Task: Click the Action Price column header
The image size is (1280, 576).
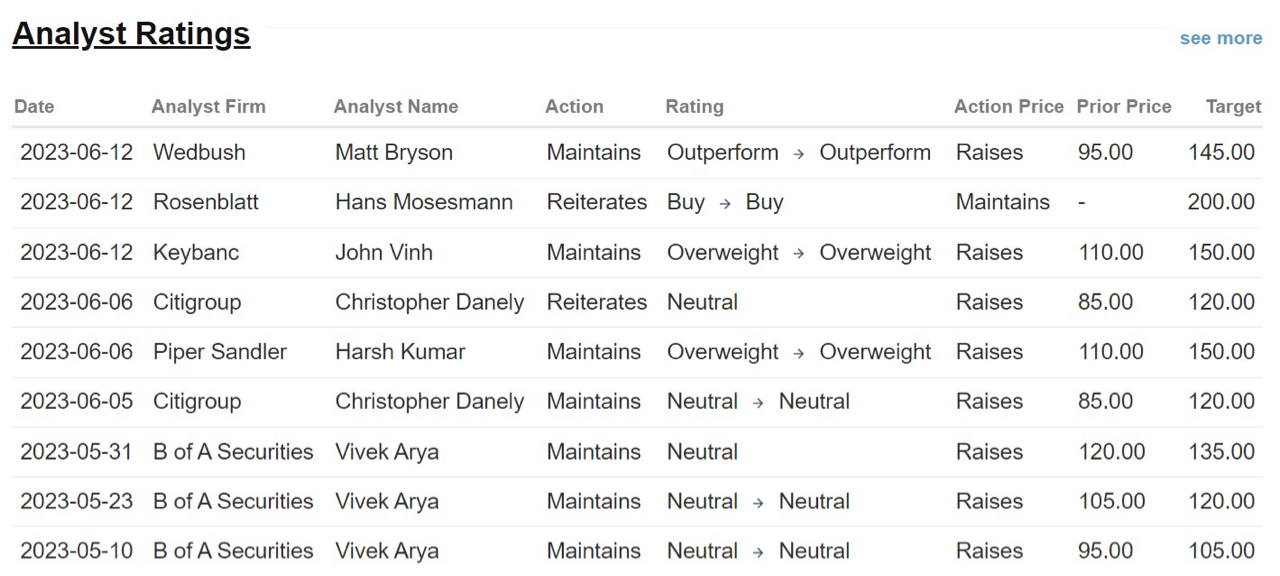Action: click(x=1009, y=106)
